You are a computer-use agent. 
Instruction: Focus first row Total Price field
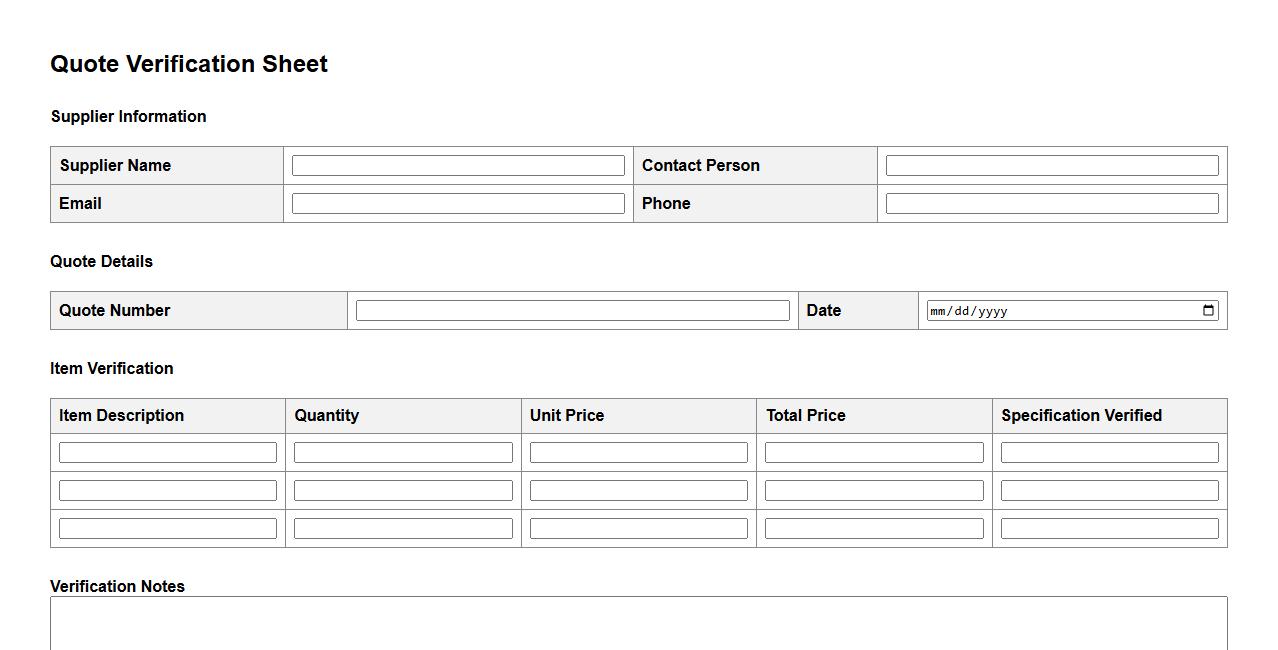click(x=874, y=453)
